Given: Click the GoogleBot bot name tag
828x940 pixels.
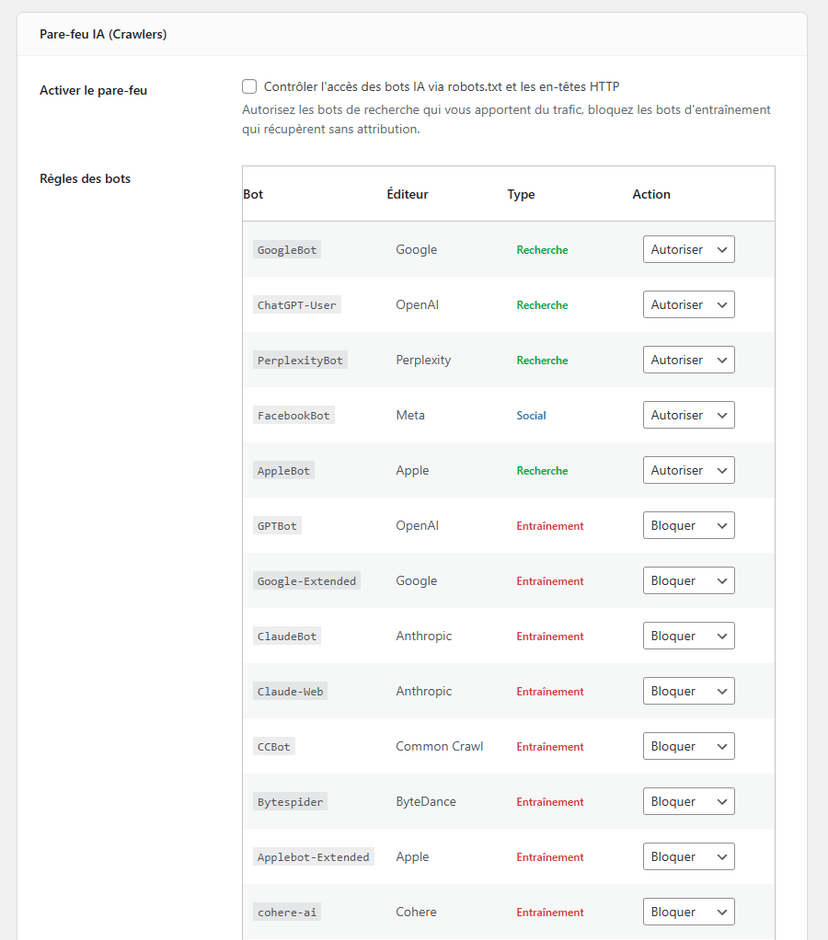Looking at the screenshot, I should [287, 250].
